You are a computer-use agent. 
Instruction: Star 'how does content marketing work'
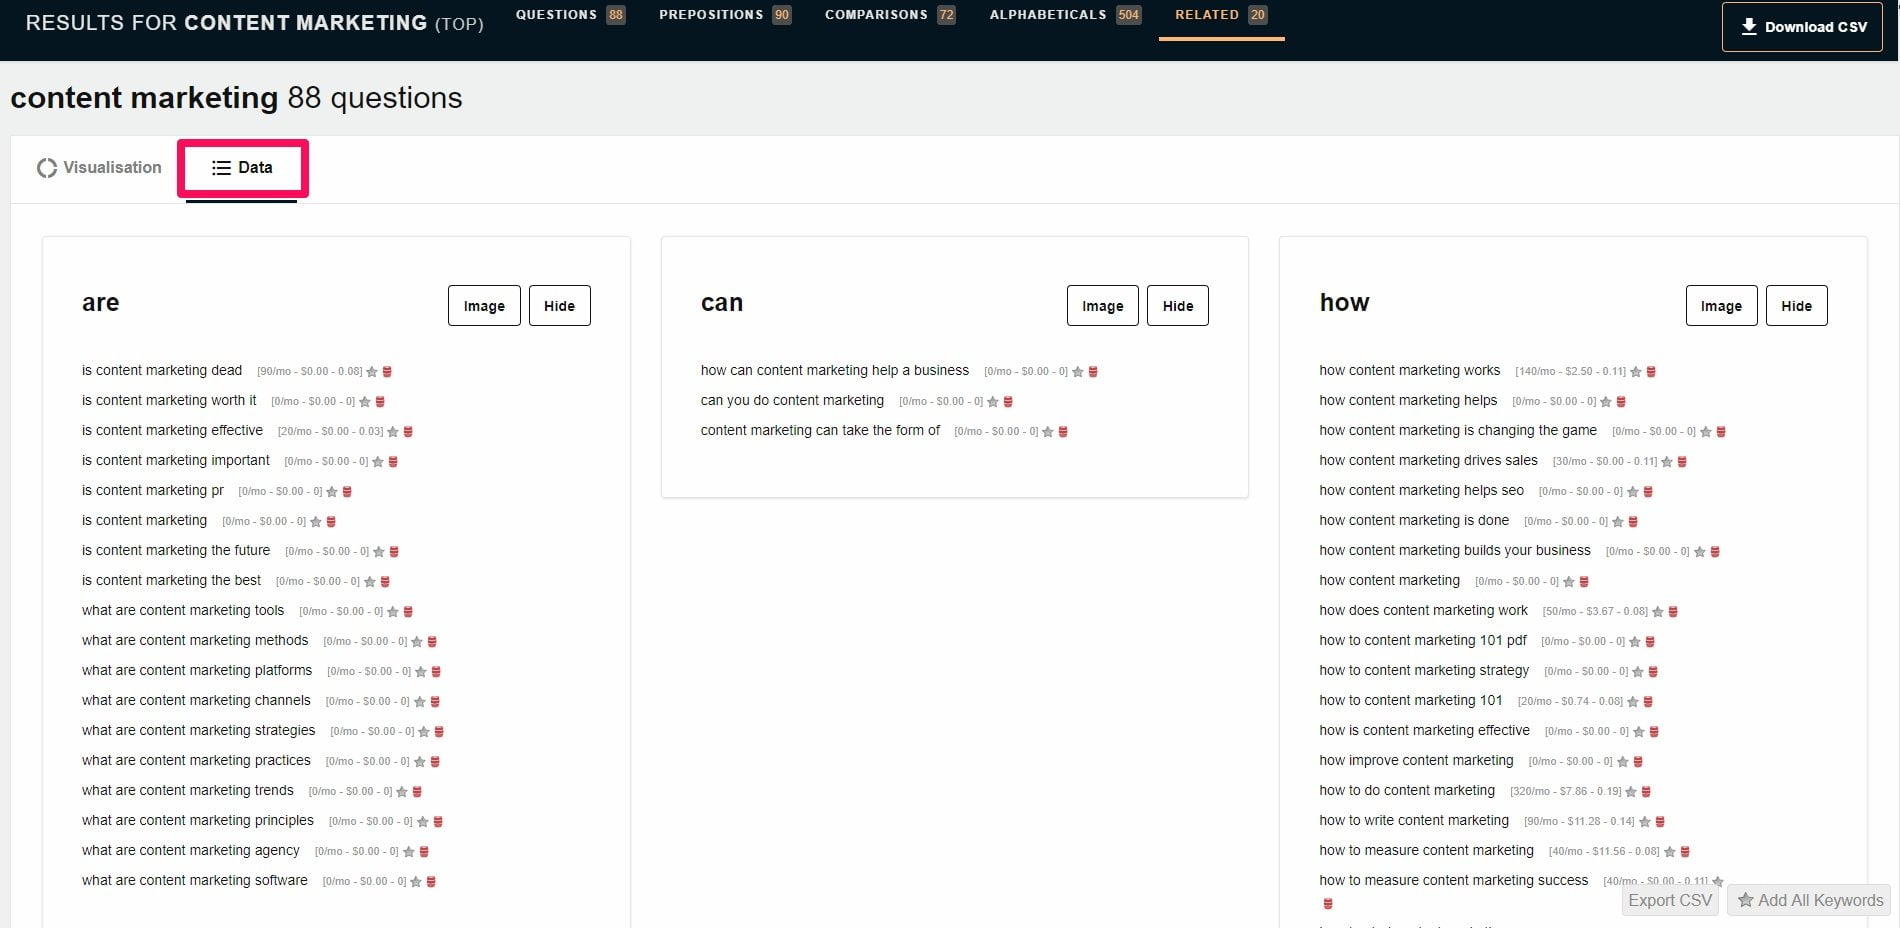[1658, 612]
